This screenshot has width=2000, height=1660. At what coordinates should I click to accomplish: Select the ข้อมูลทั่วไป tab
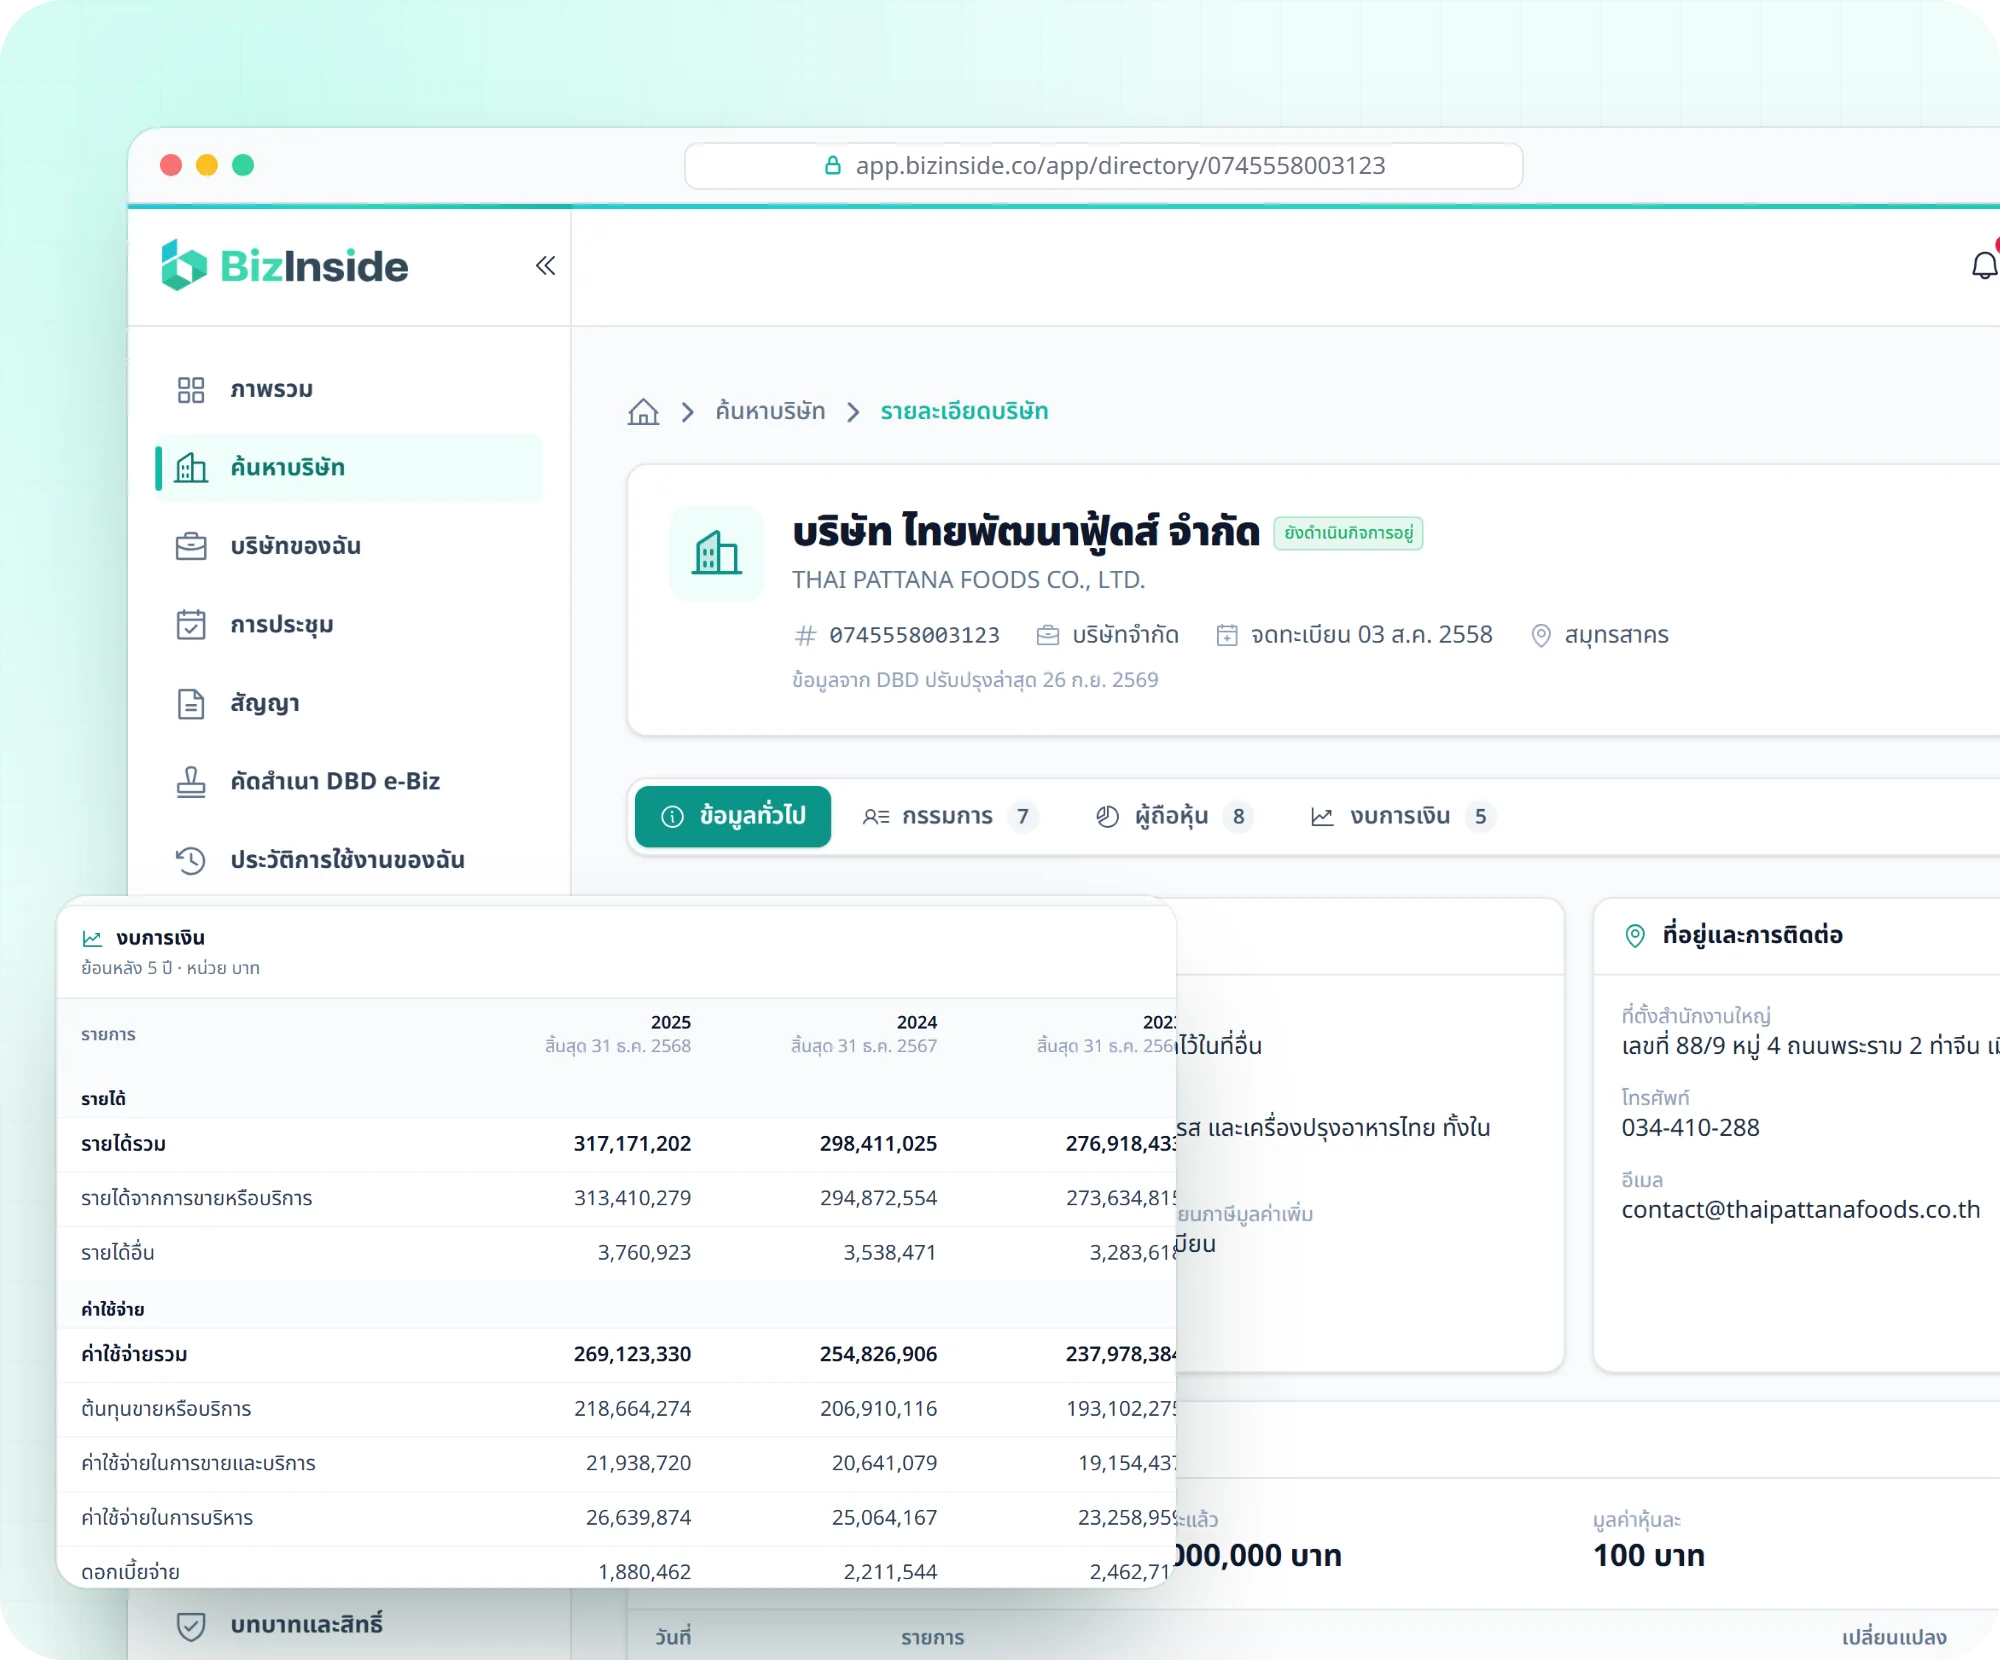tap(733, 816)
